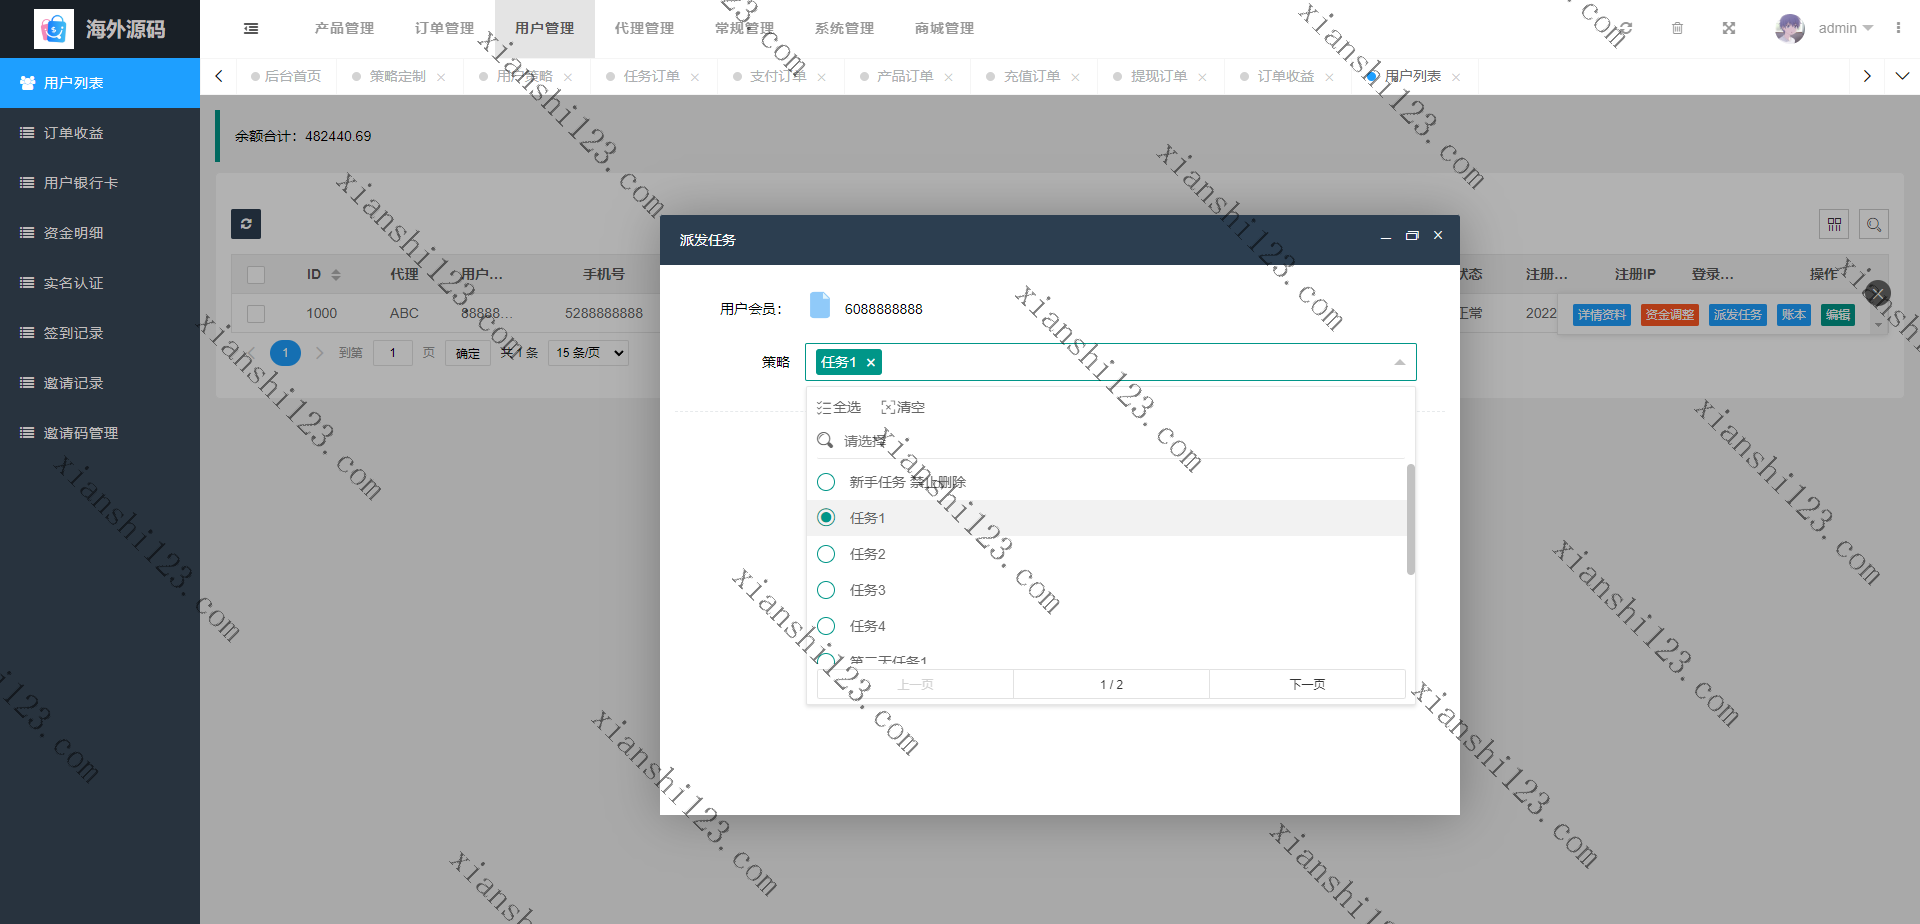Close the 任务订单 tab
This screenshot has width=1920, height=924.
point(695,77)
